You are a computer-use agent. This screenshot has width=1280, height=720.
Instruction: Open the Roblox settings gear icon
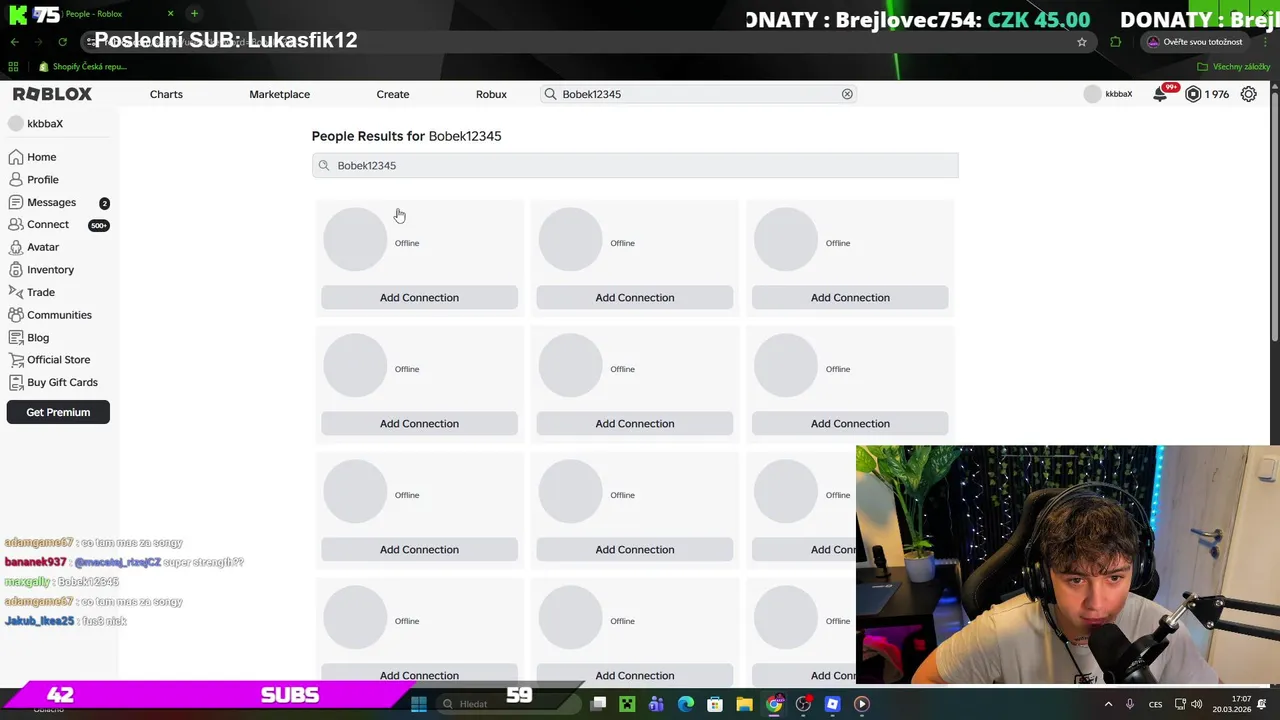(1248, 94)
